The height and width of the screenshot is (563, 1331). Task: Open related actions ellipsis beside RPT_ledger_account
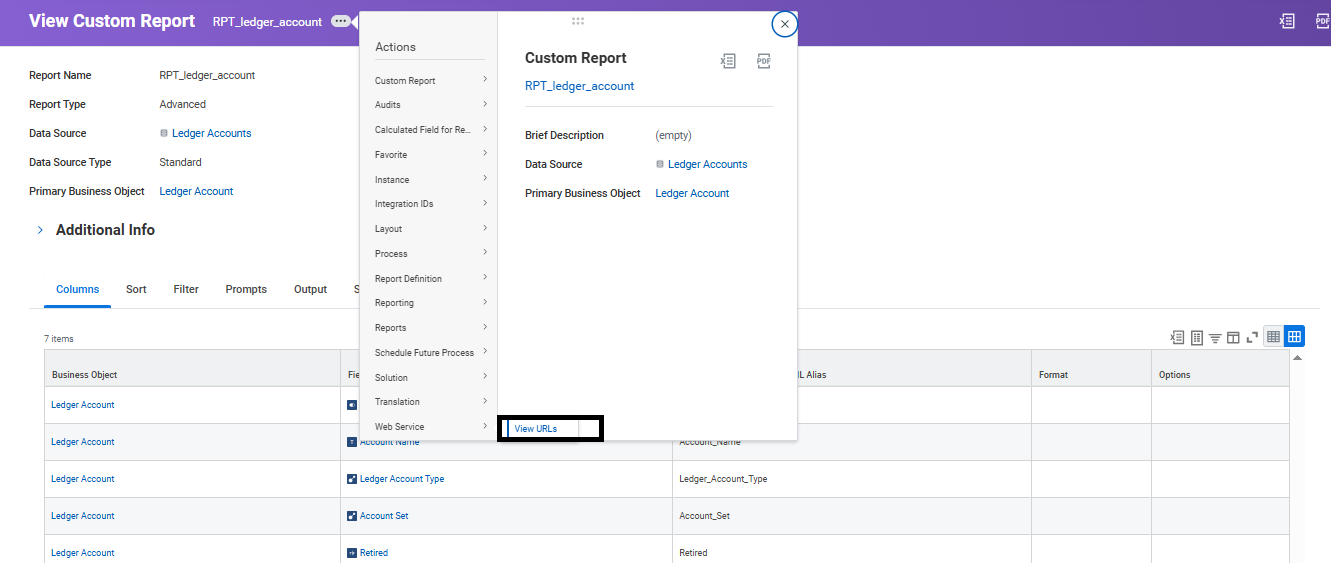[342, 21]
